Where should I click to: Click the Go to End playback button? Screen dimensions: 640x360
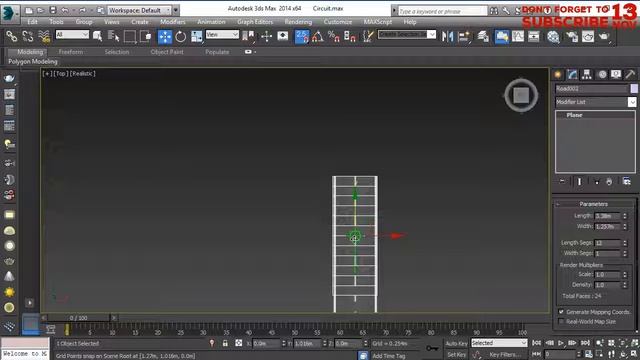(585, 343)
